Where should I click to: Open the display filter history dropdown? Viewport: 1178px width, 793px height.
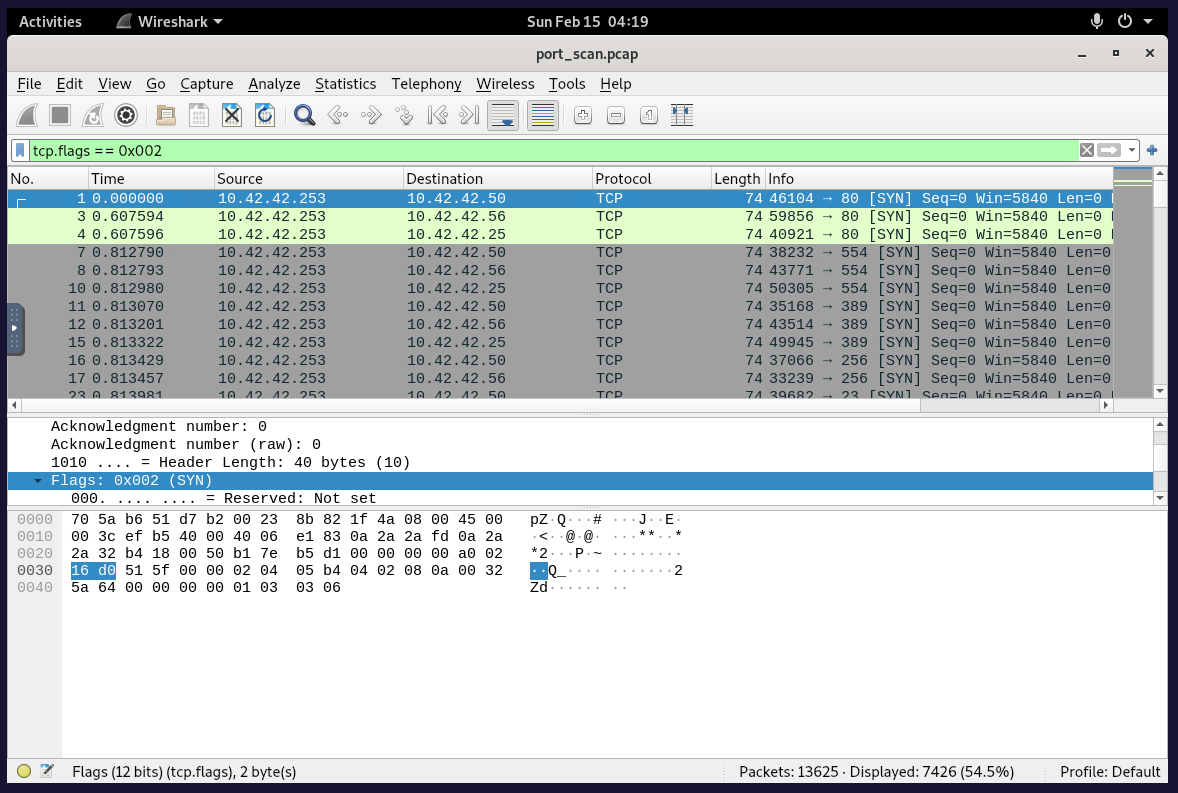tap(1133, 150)
